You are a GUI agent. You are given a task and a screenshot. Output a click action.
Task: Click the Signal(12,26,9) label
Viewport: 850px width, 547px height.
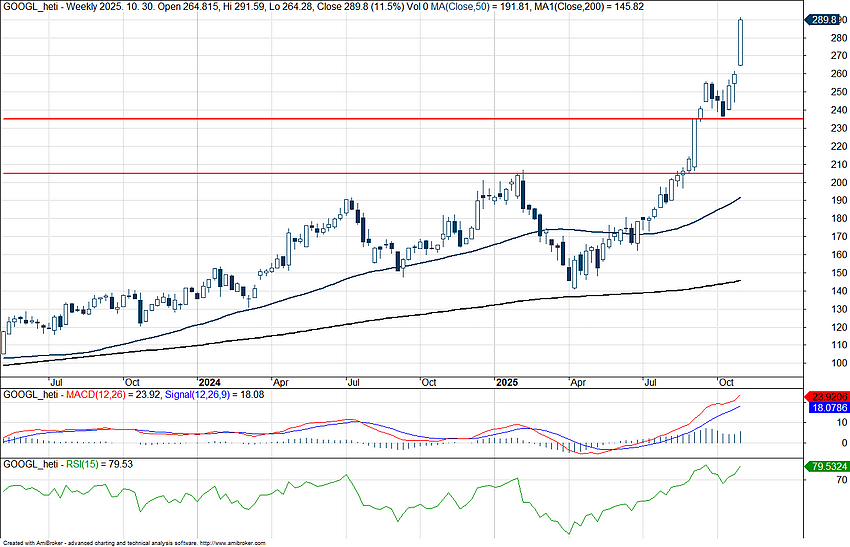coord(205,396)
